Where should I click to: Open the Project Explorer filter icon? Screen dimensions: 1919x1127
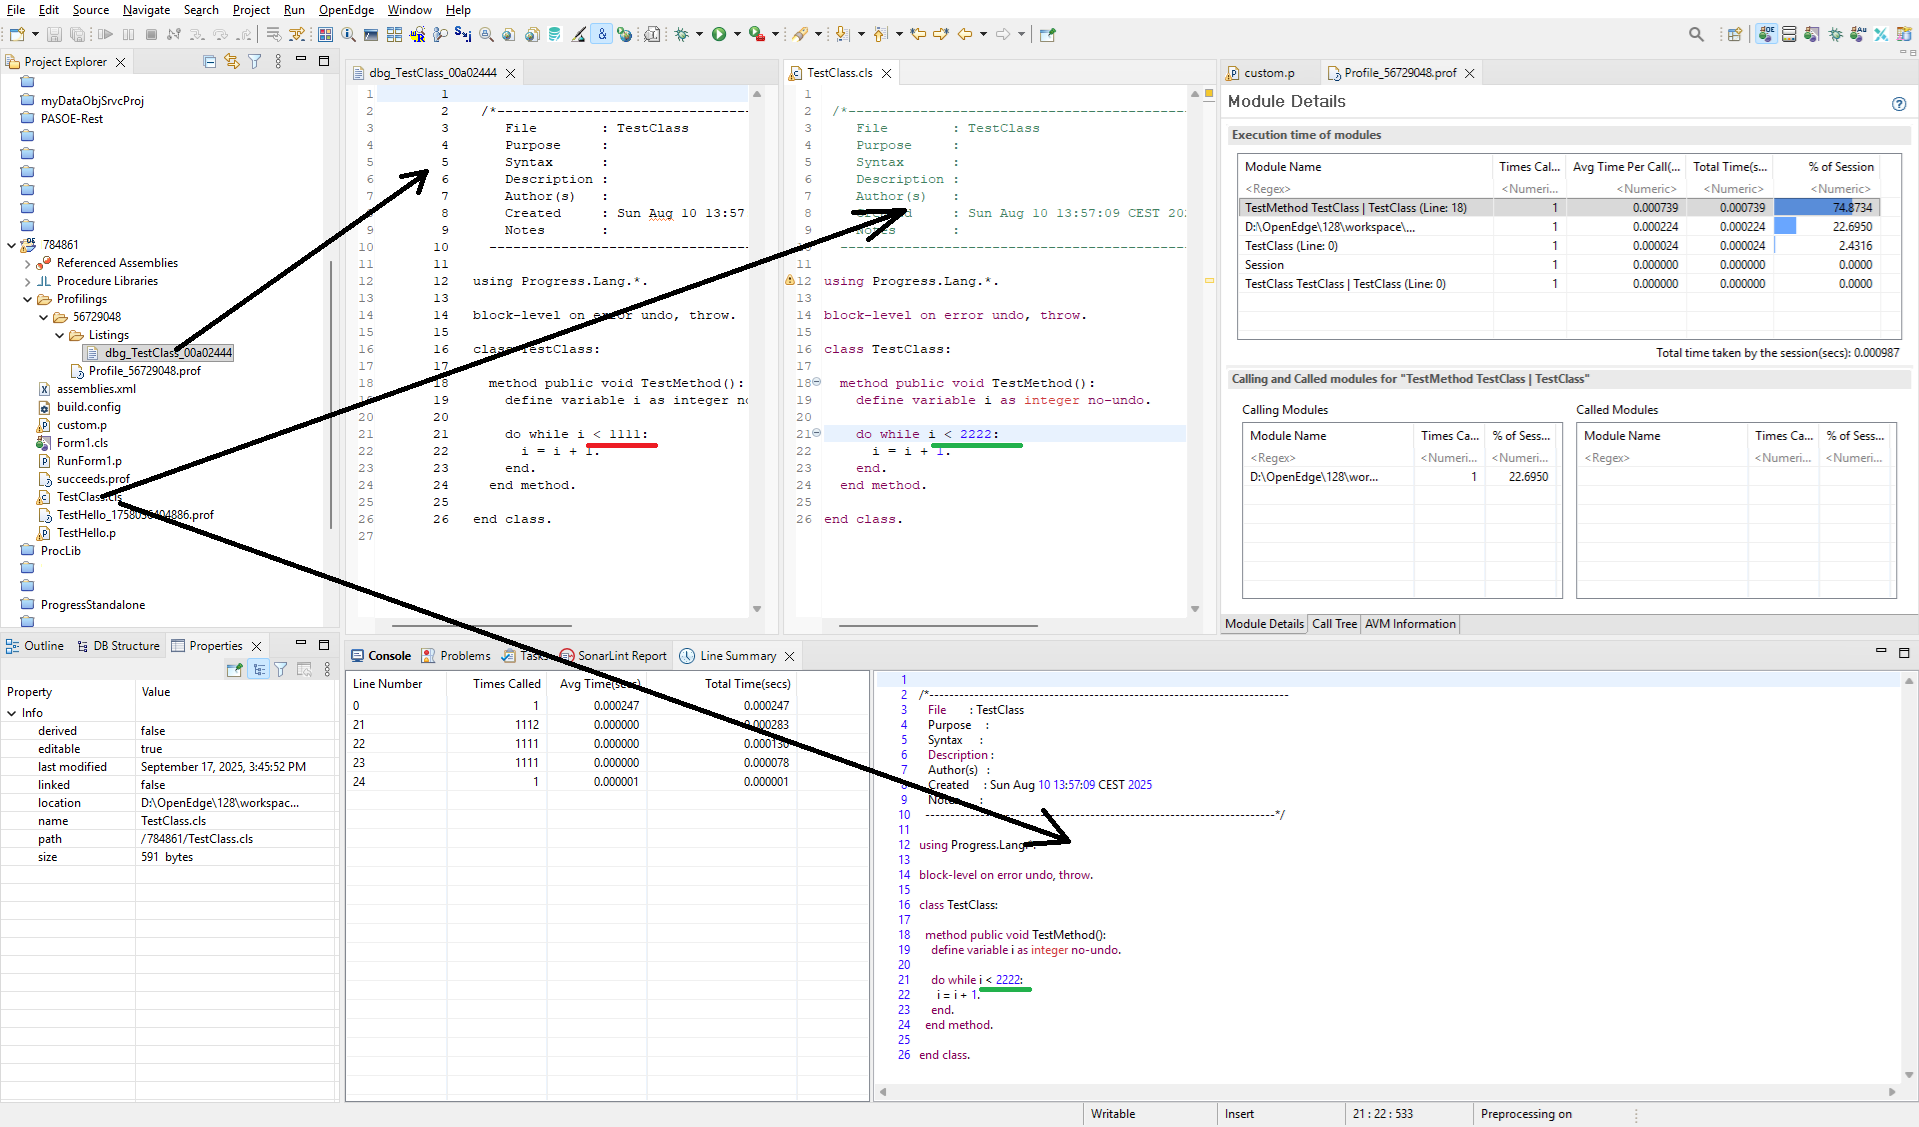coord(255,62)
